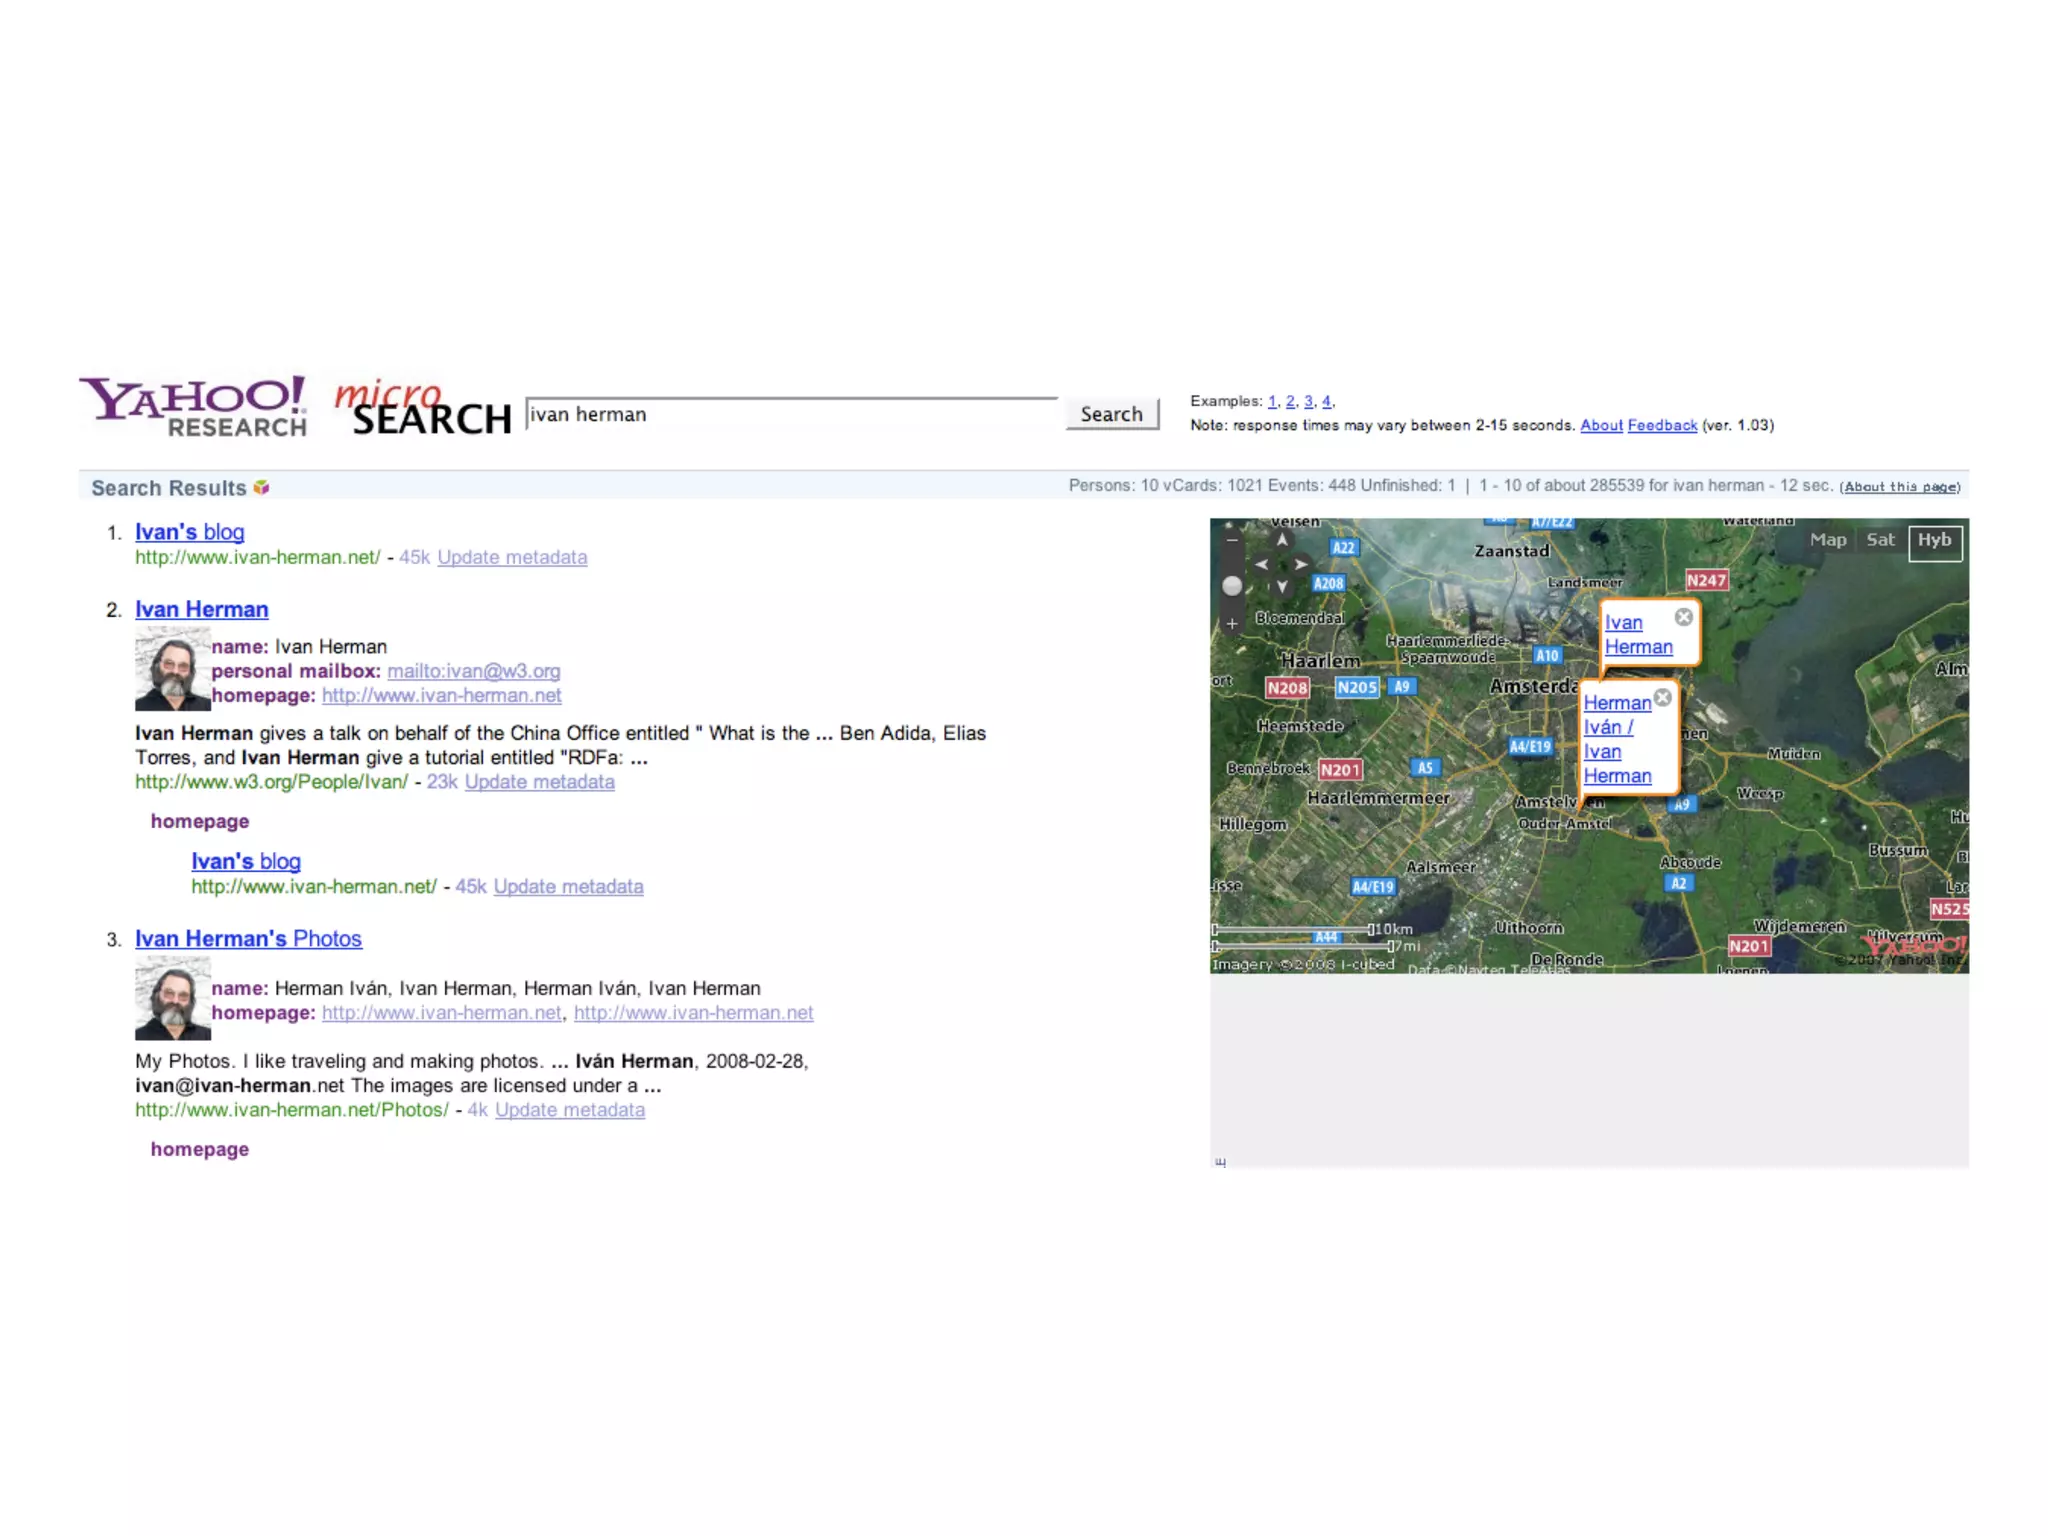The width and height of the screenshot is (2048, 1536).
Task: Update metadata for w3.org/People/Ivan result
Action: click(540, 782)
